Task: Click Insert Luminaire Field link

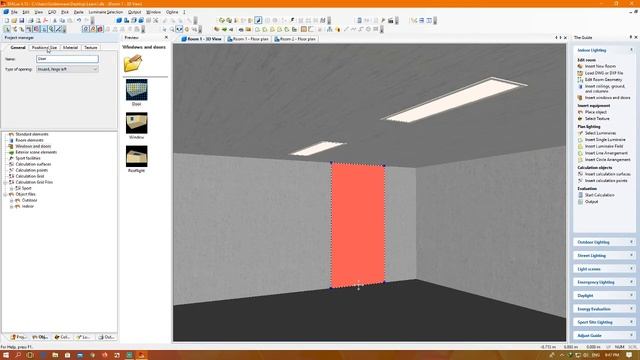Action: (604, 146)
